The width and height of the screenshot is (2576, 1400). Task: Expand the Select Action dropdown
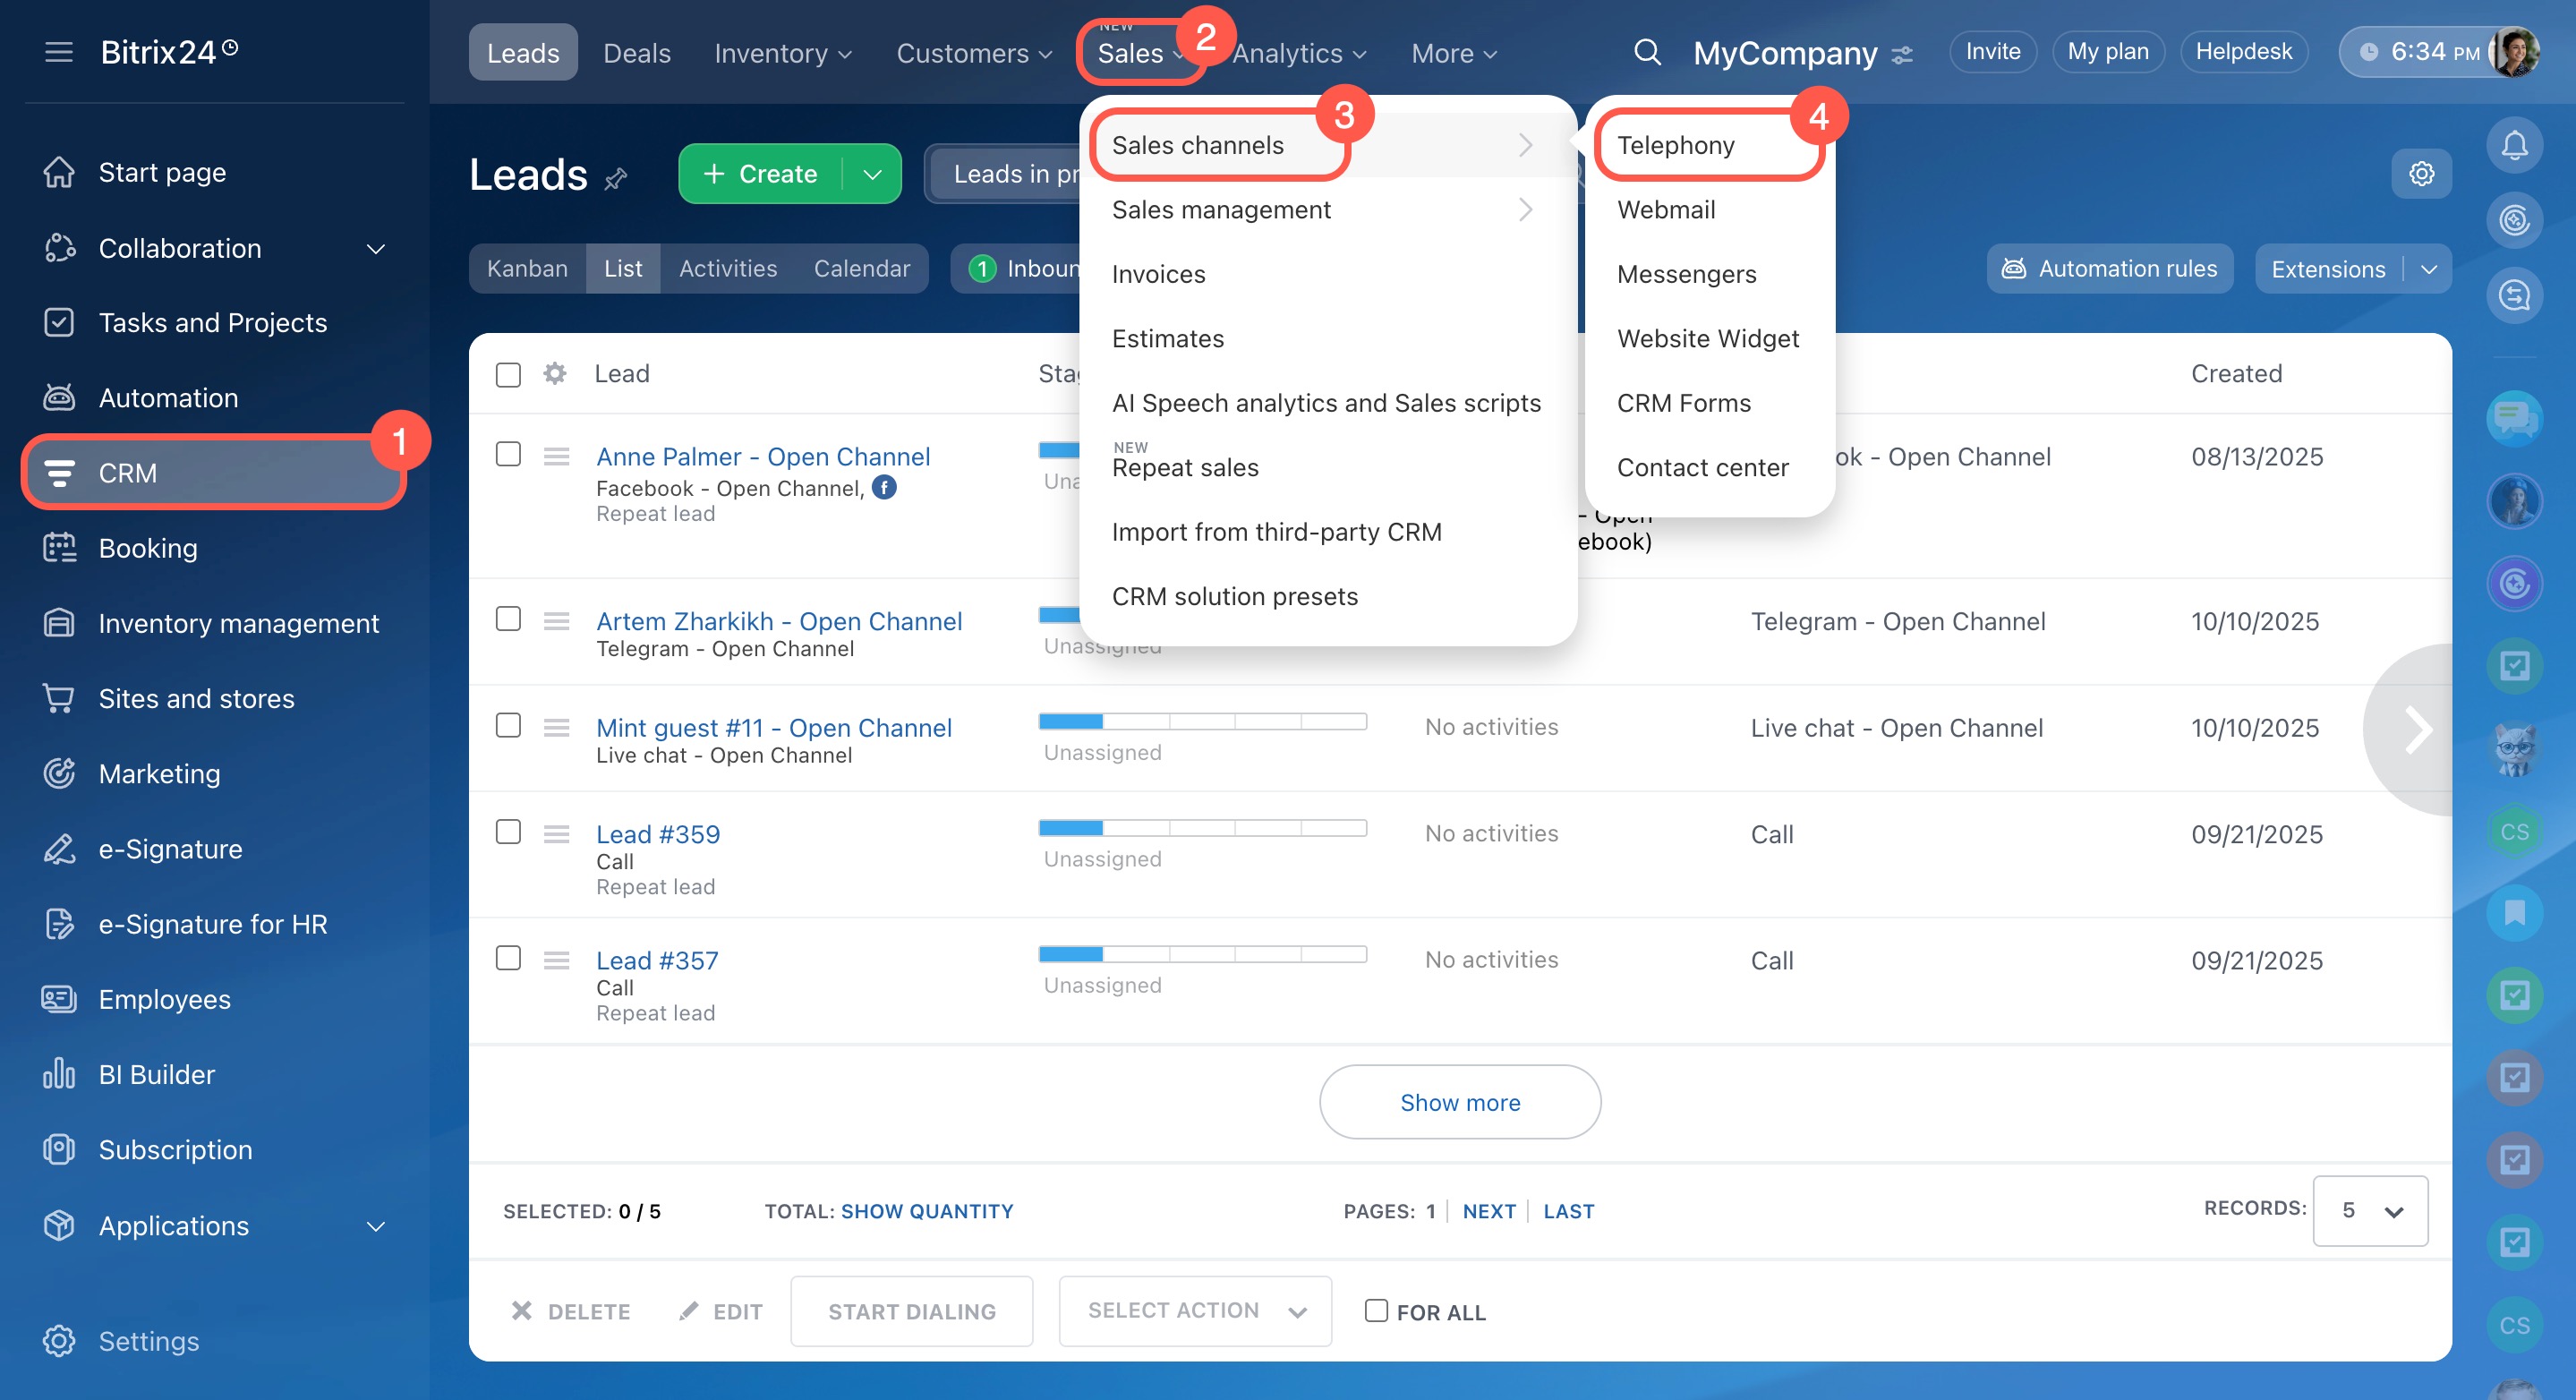1195,1310
